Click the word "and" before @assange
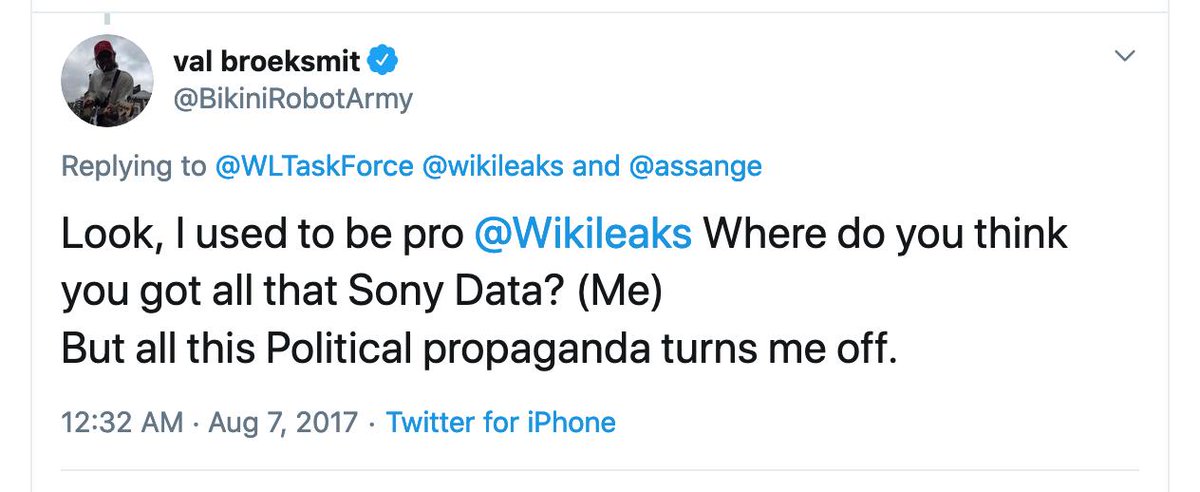Viewport: 1200px width, 492px height. [595, 166]
